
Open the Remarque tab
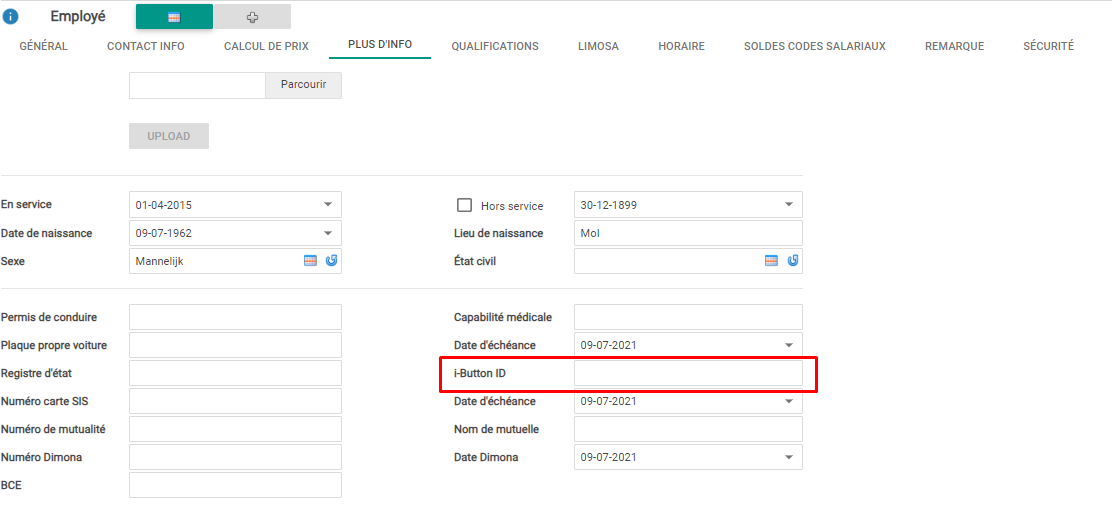coord(955,46)
